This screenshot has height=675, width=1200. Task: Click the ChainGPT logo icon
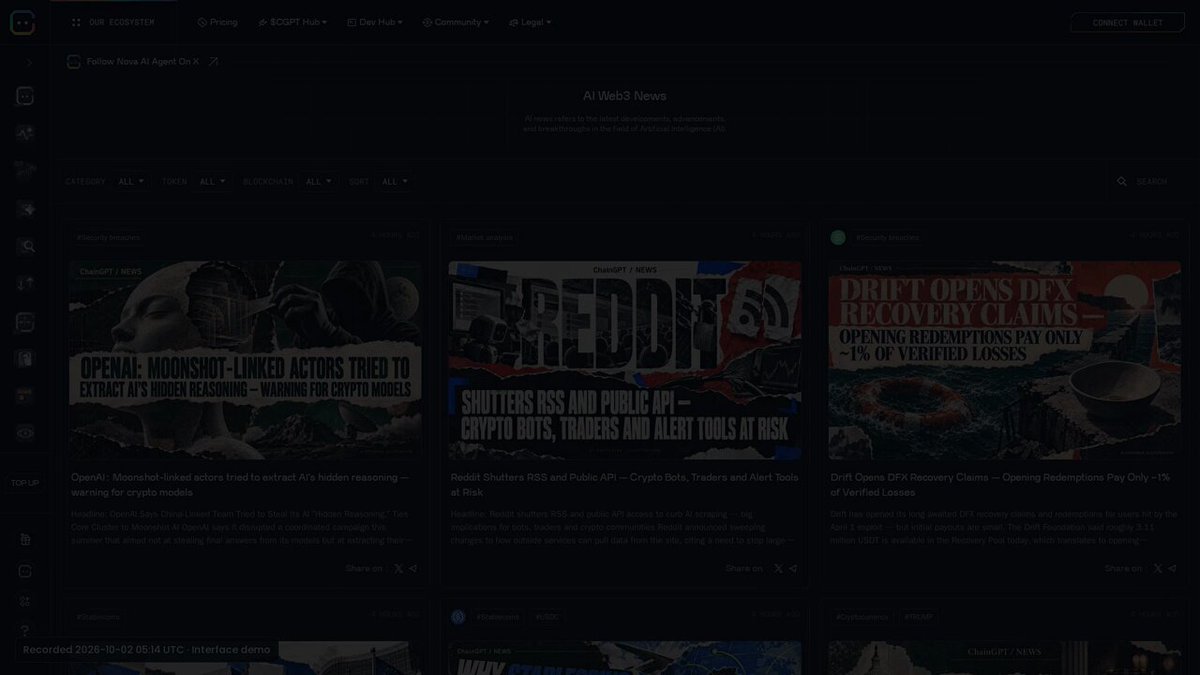(x=24, y=22)
